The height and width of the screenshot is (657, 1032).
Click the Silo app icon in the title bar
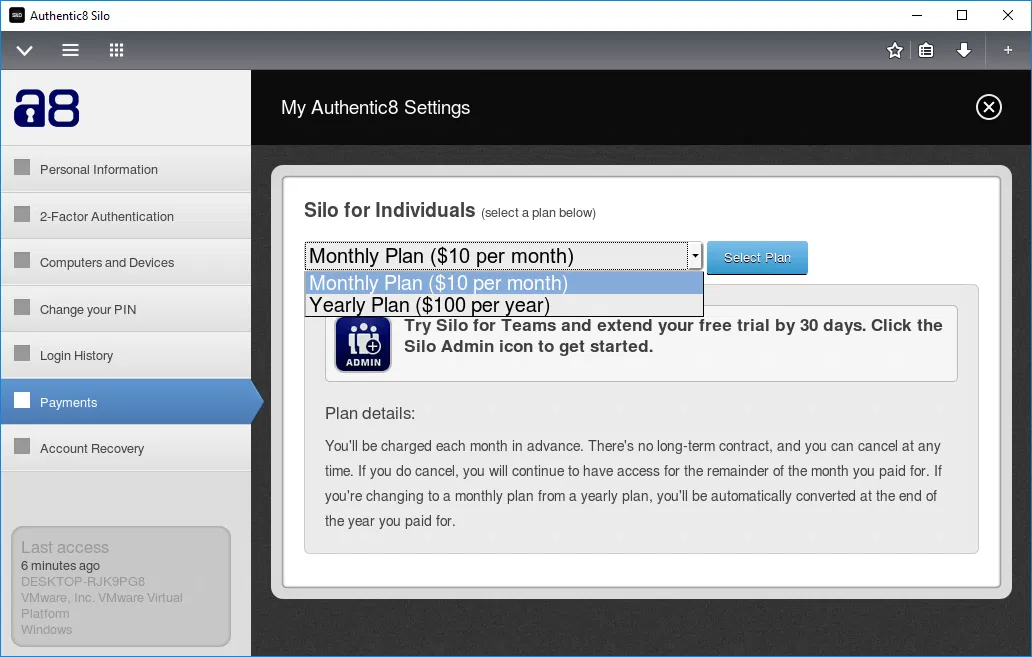point(16,15)
